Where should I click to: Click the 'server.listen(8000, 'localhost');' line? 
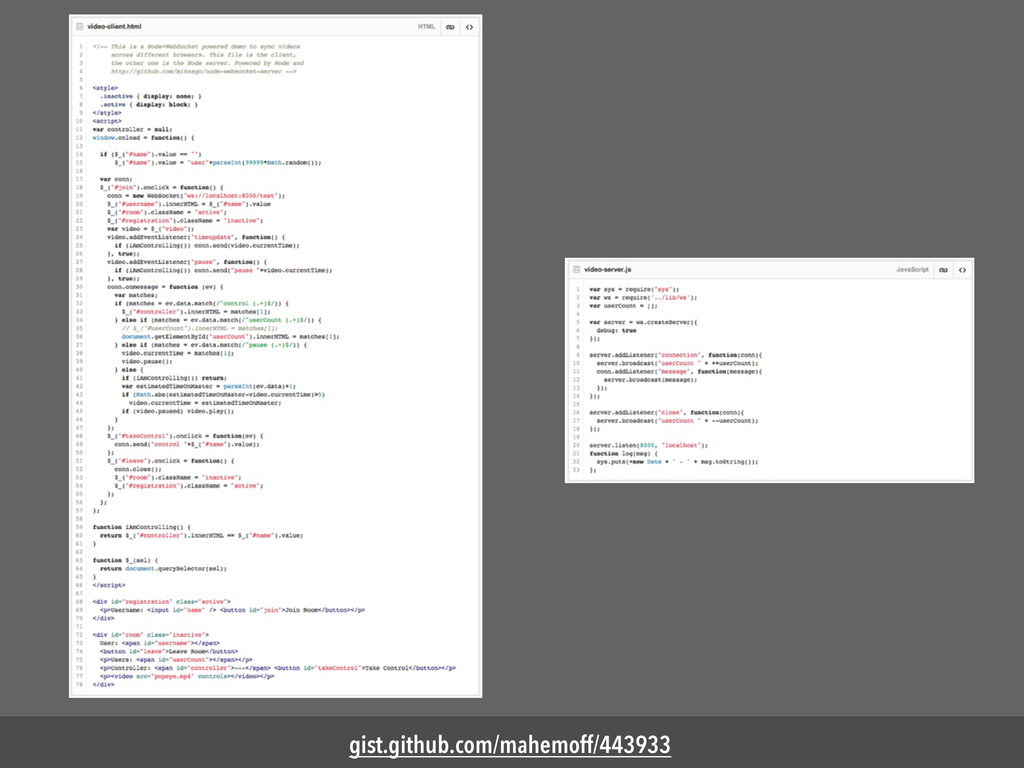pos(648,445)
